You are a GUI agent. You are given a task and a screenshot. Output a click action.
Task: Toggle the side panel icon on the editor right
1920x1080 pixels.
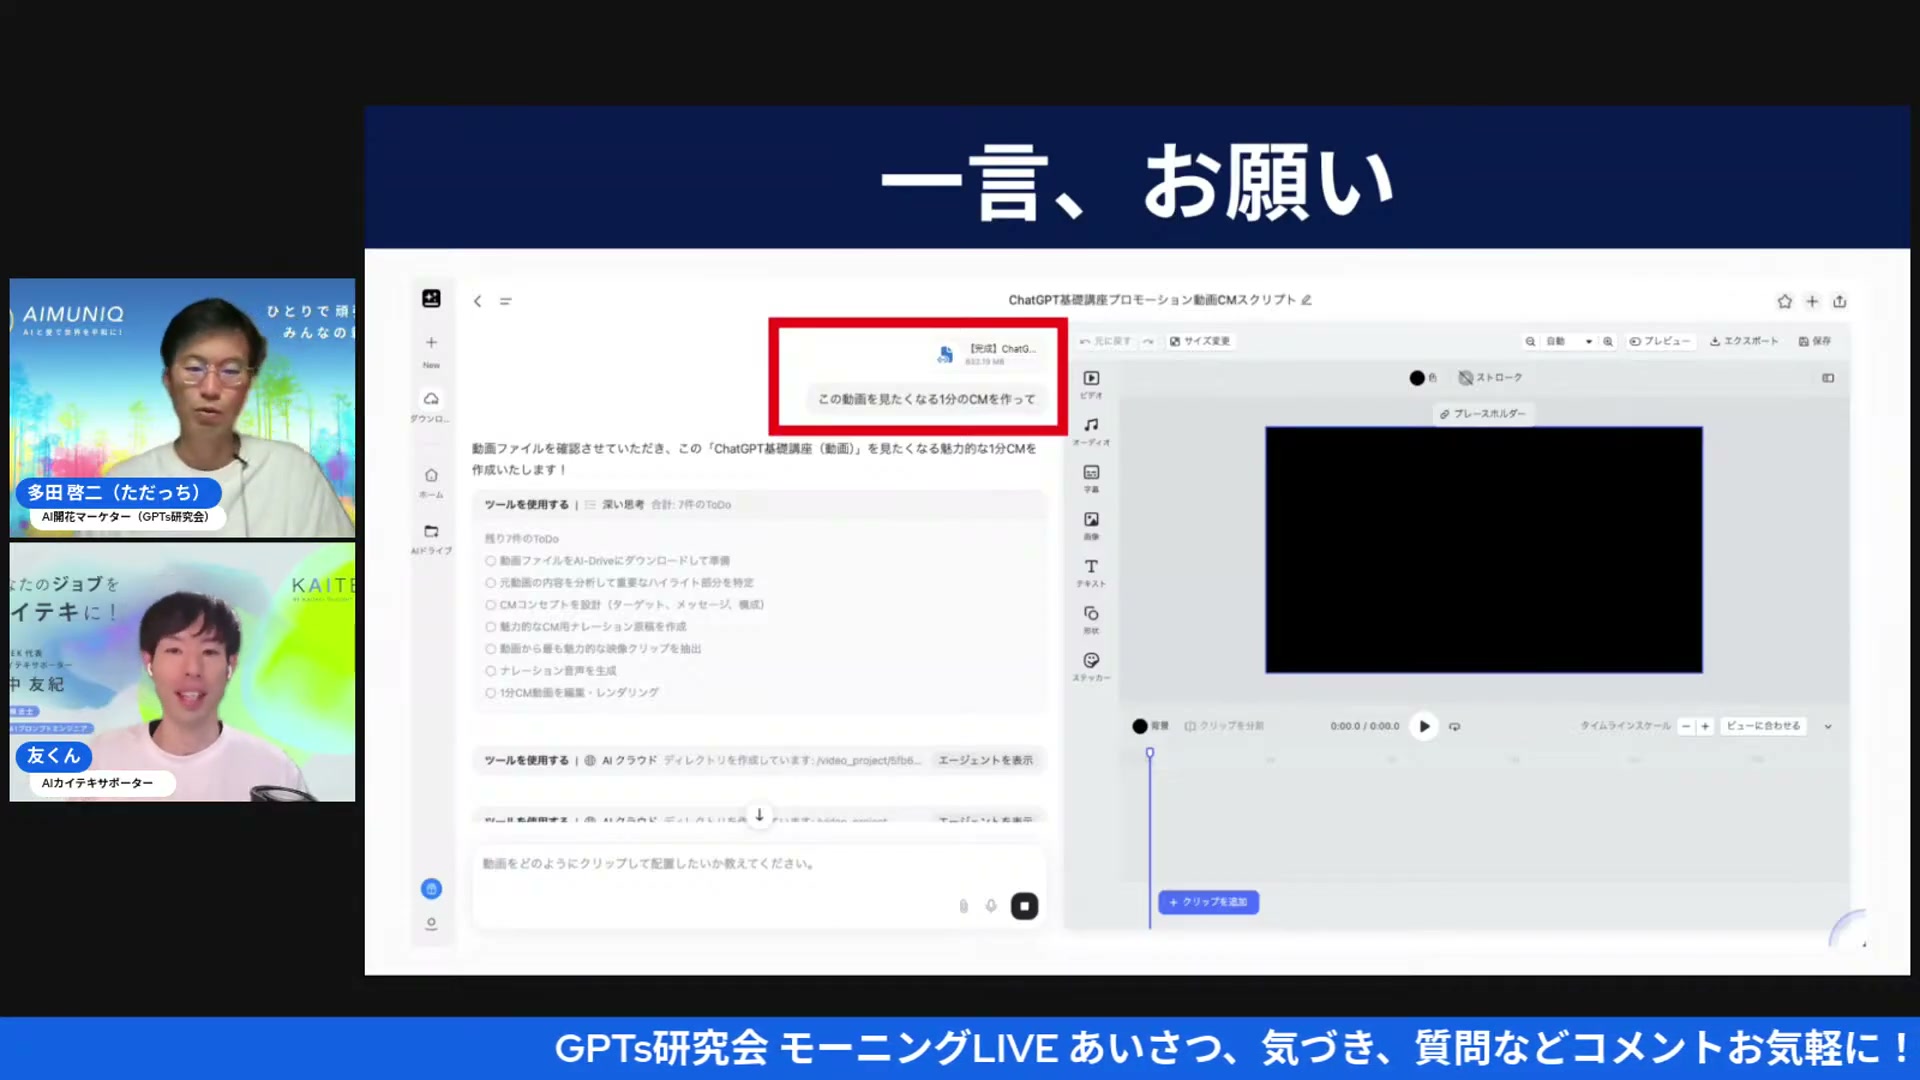(x=1828, y=378)
